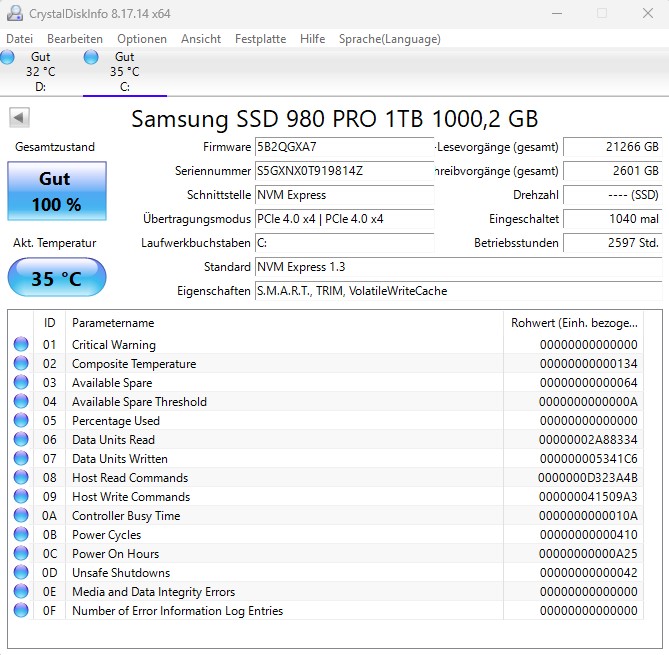This screenshot has width=669, height=655.
Task: Open the Festplatte menu
Action: pyautogui.click(x=260, y=39)
